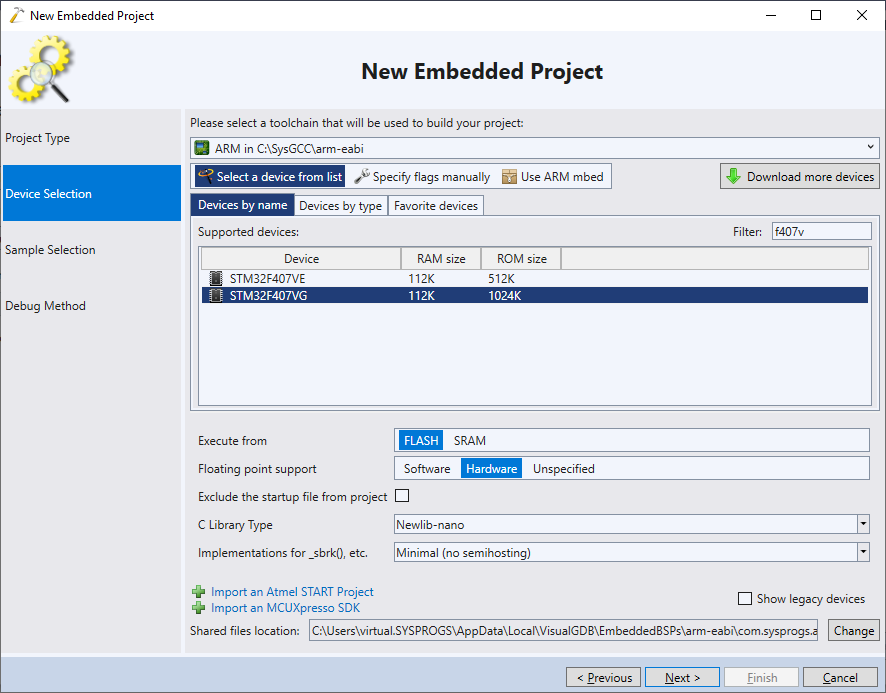Click the Shared files location path field

click(564, 630)
